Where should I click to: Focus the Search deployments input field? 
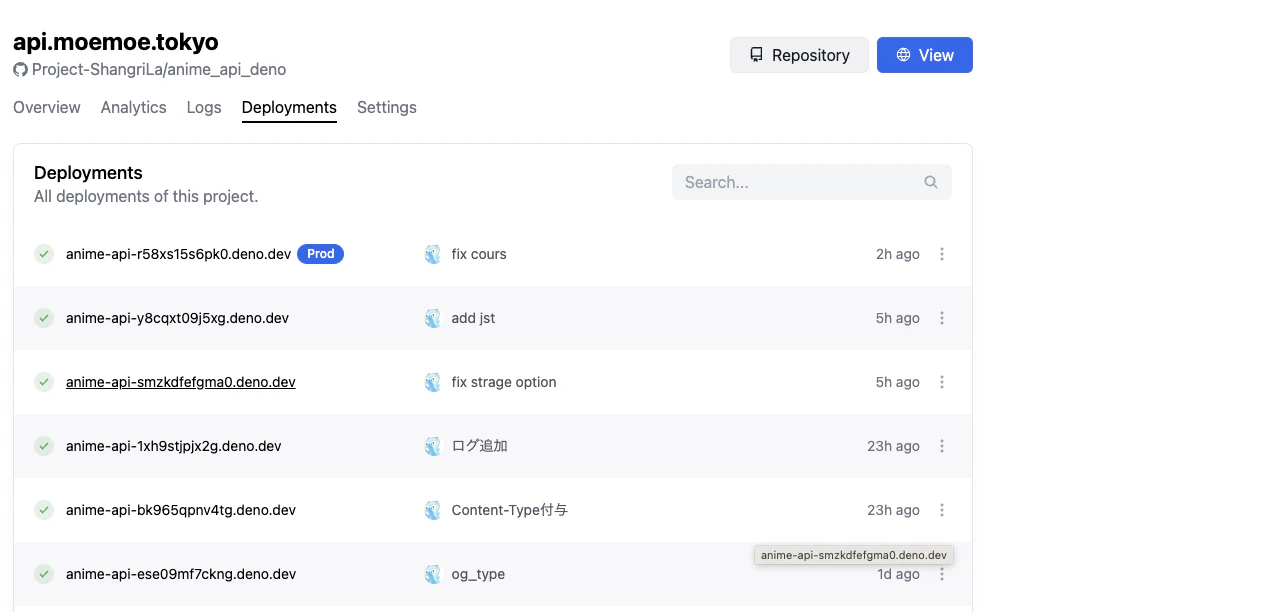point(812,182)
